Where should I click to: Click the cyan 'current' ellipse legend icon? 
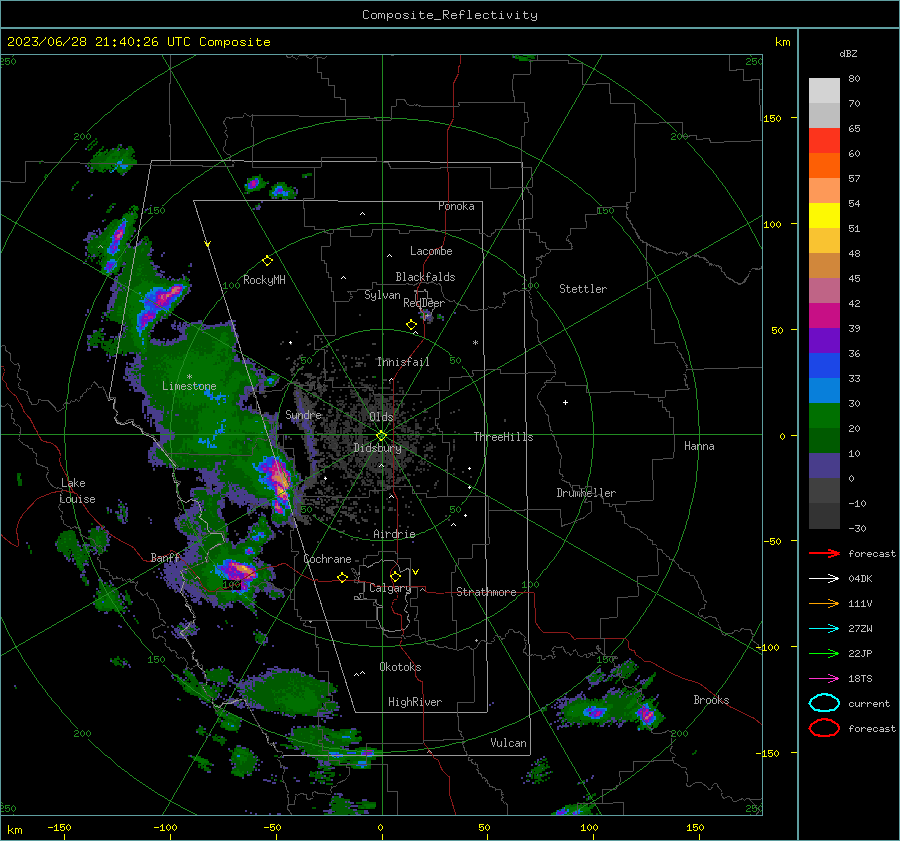coord(824,703)
